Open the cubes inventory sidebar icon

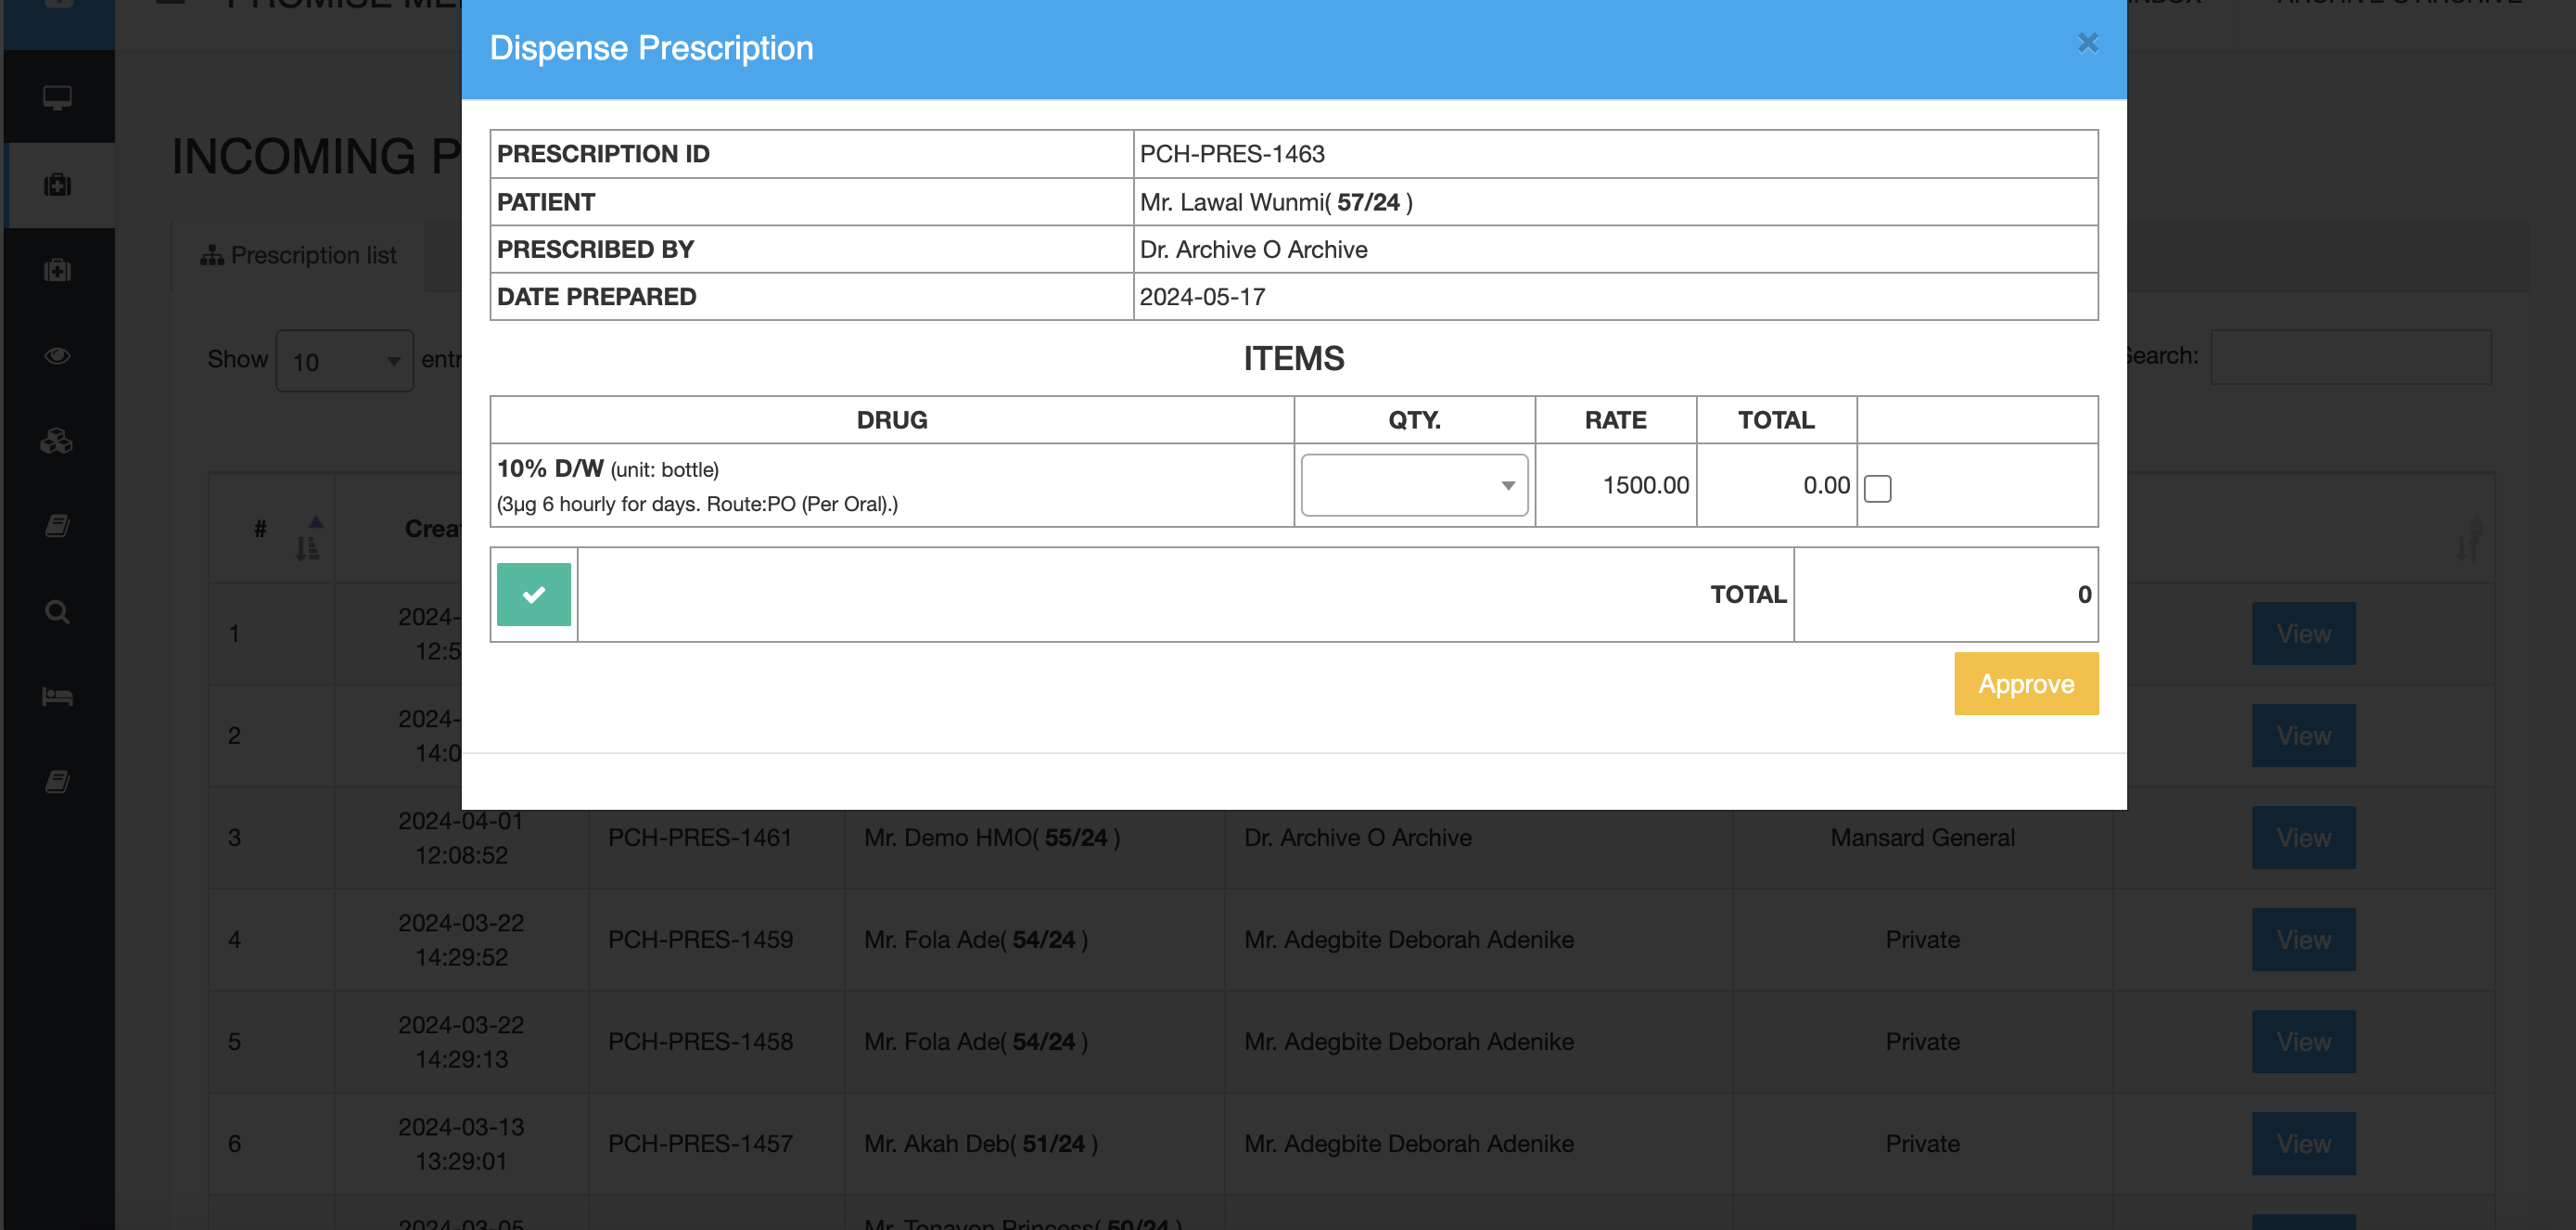[57, 441]
